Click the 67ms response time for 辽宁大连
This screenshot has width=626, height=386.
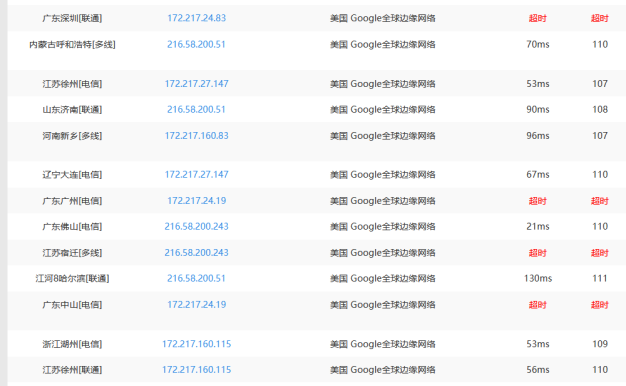click(538, 174)
